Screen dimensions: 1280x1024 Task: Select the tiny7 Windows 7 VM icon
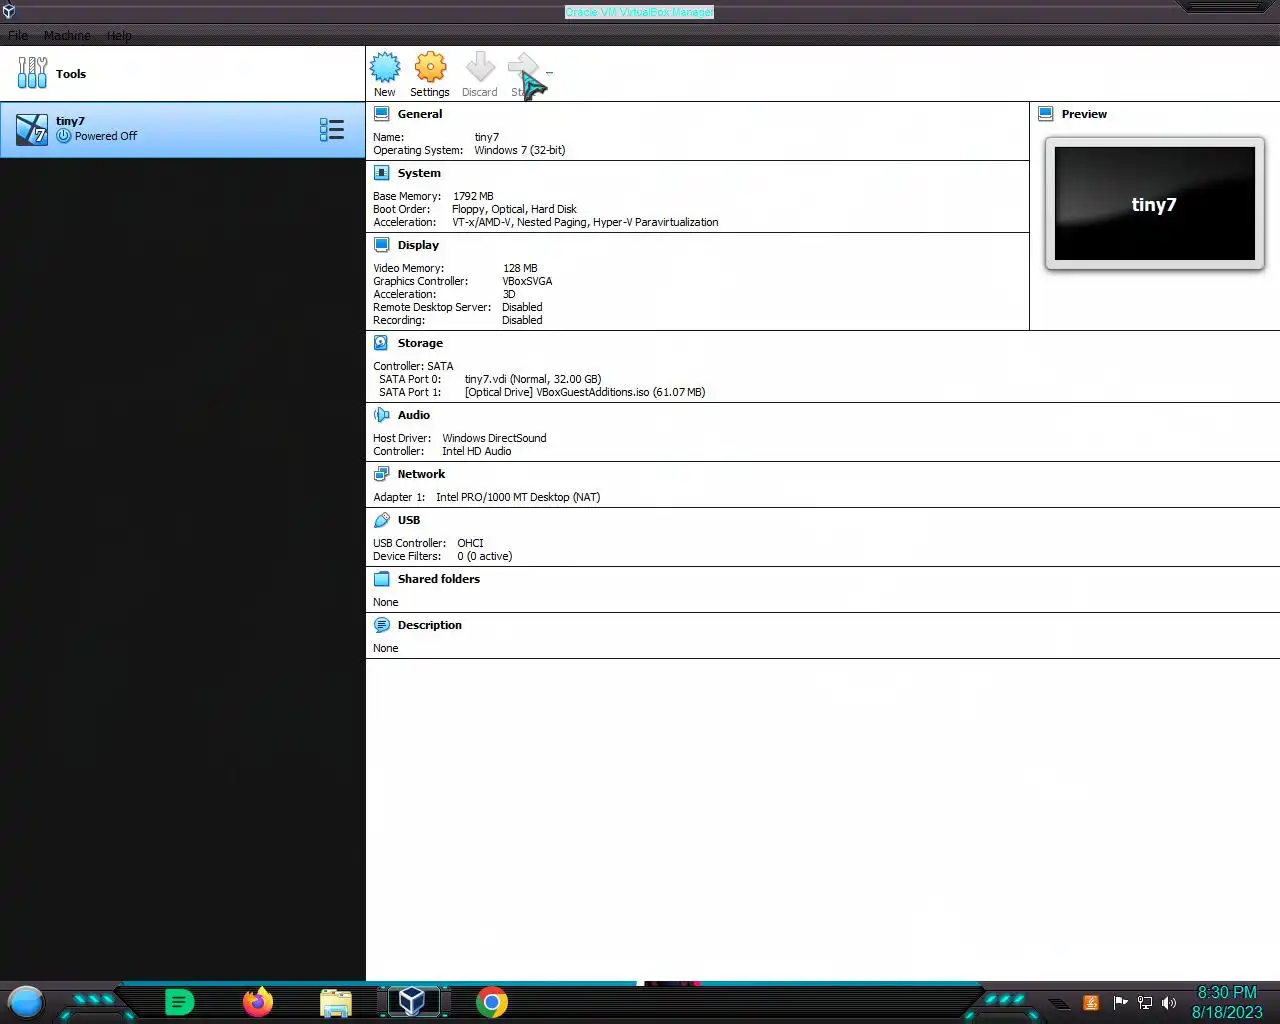click(32, 129)
